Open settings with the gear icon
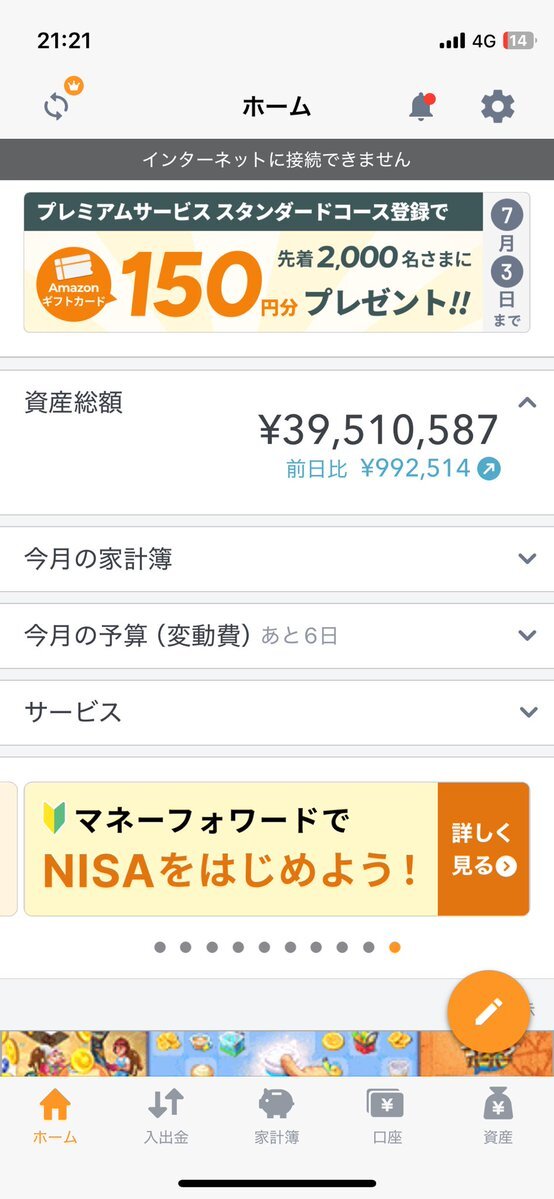Screen dimensions: 554x1199 [497, 106]
